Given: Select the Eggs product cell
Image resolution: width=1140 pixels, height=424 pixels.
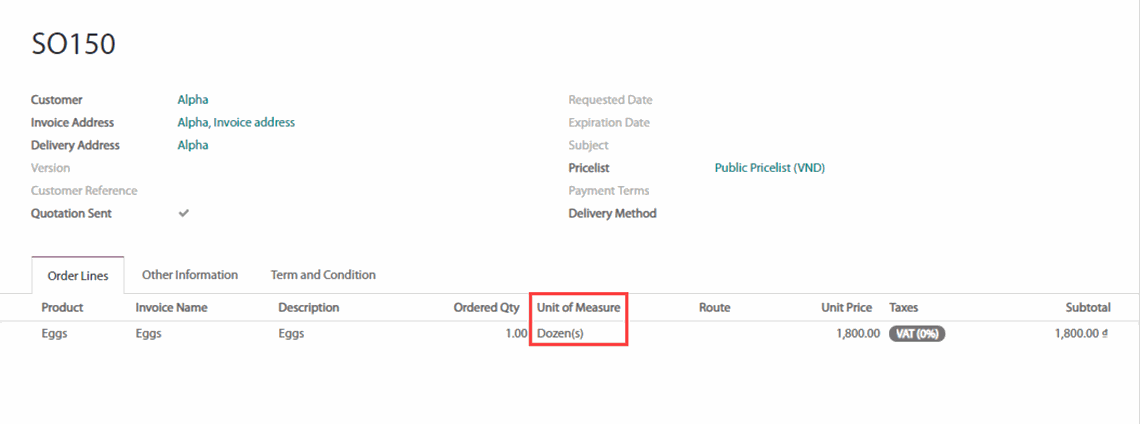Looking at the screenshot, I should (x=54, y=334).
